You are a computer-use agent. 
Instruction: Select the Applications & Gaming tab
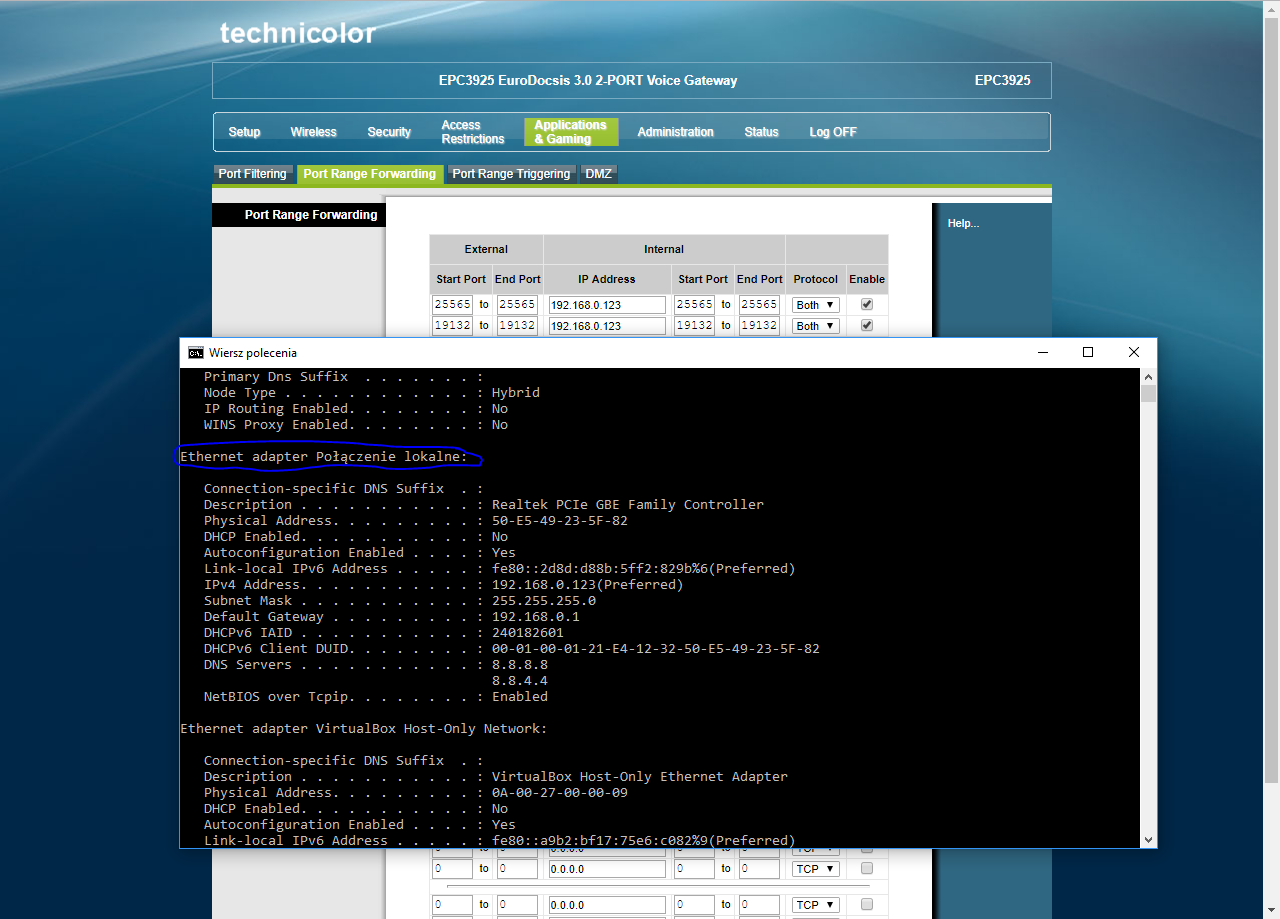point(571,132)
